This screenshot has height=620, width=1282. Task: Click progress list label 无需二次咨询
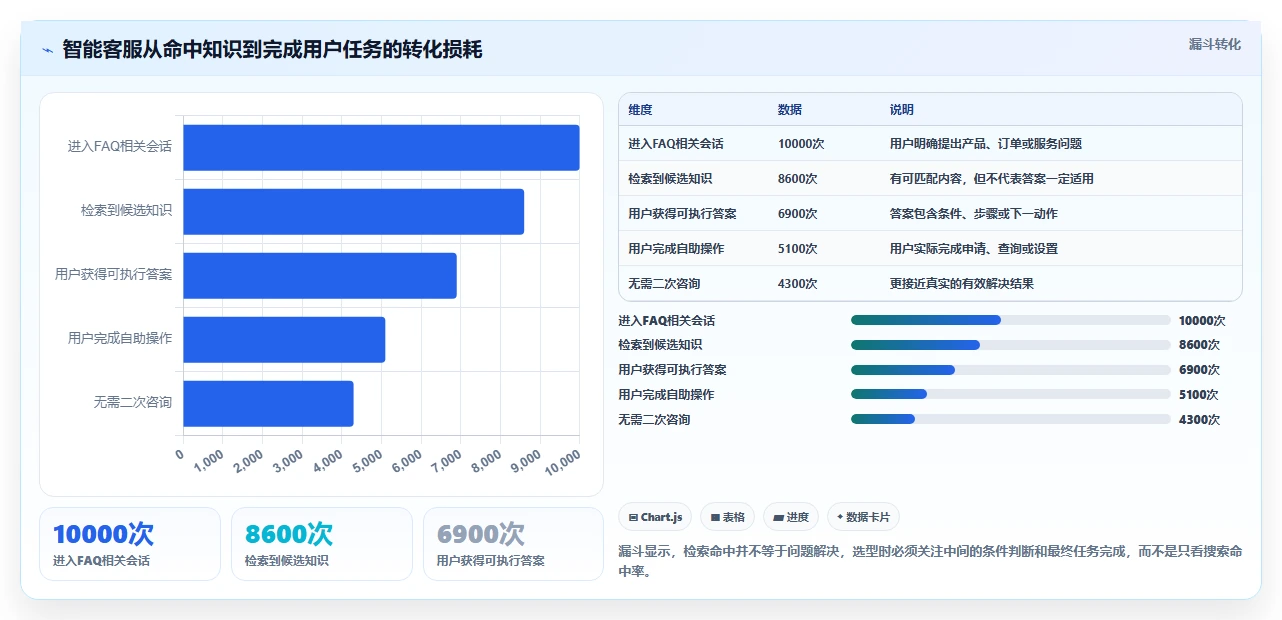[x=654, y=420]
